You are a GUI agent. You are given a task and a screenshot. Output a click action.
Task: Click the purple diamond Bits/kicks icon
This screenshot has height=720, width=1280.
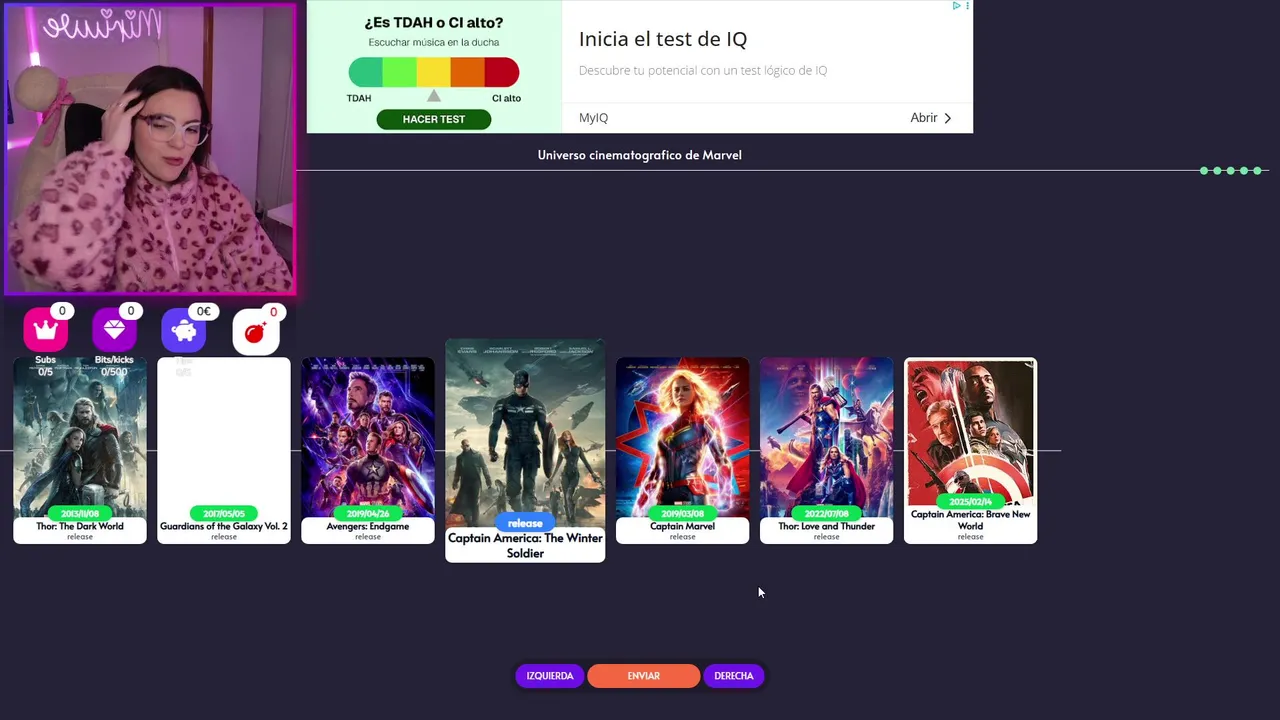coord(114,330)
